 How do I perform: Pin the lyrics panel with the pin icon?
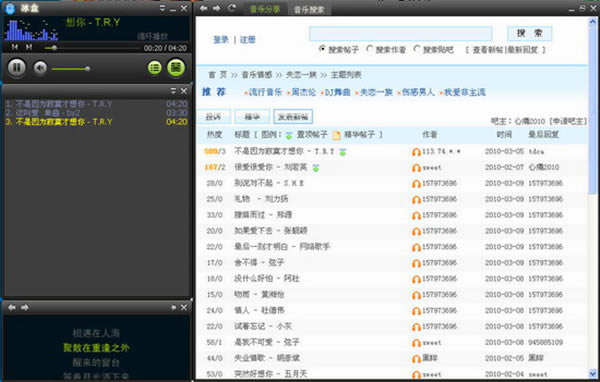pyautogui.click(x=173, y=307)
